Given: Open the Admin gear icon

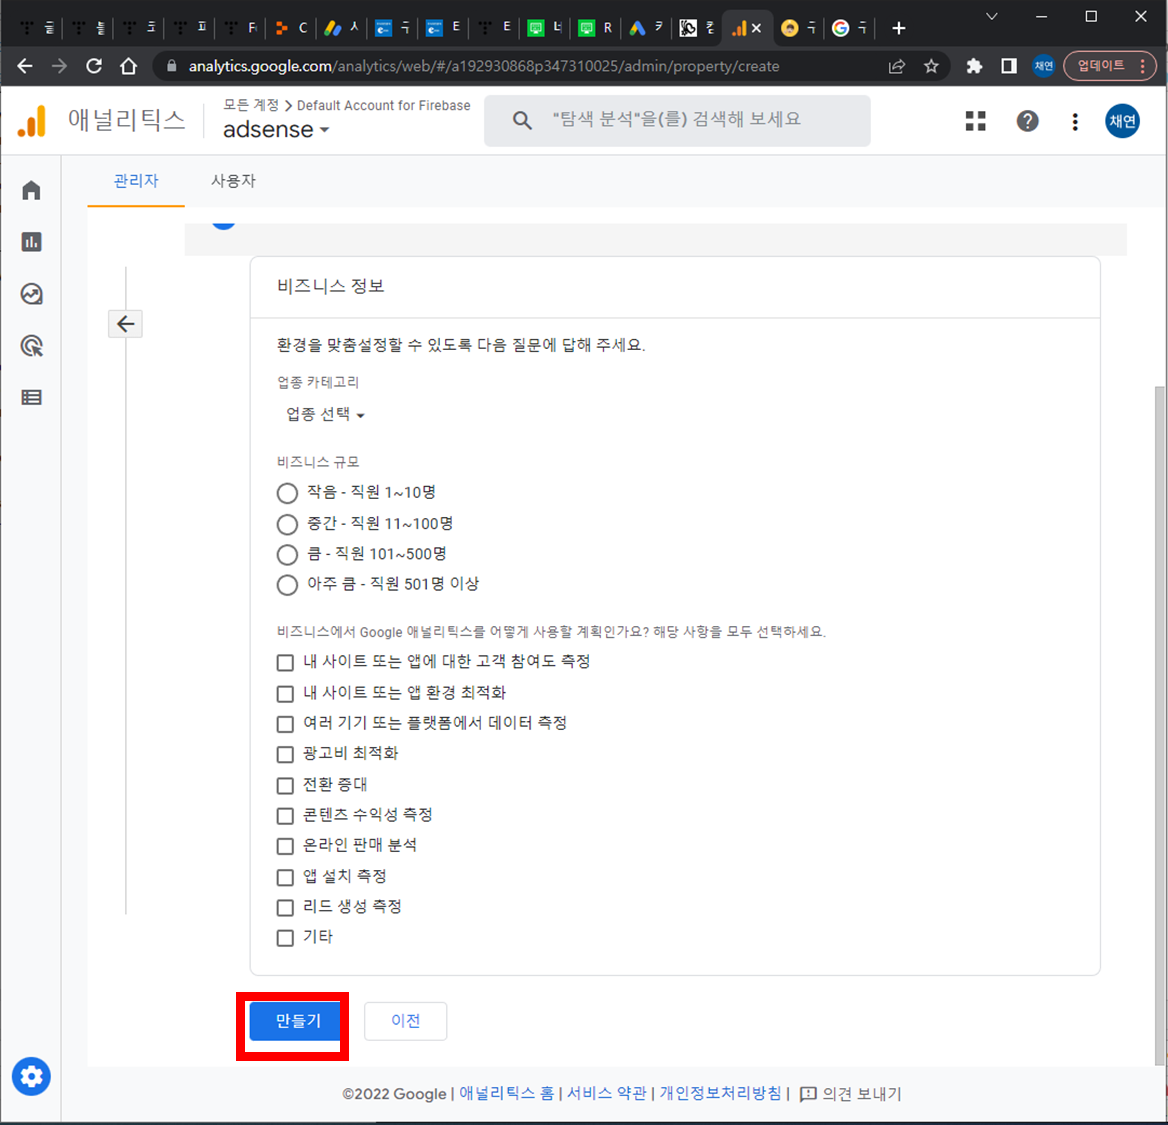Looking at the screenshot, I should click(x=31, y=1077).
